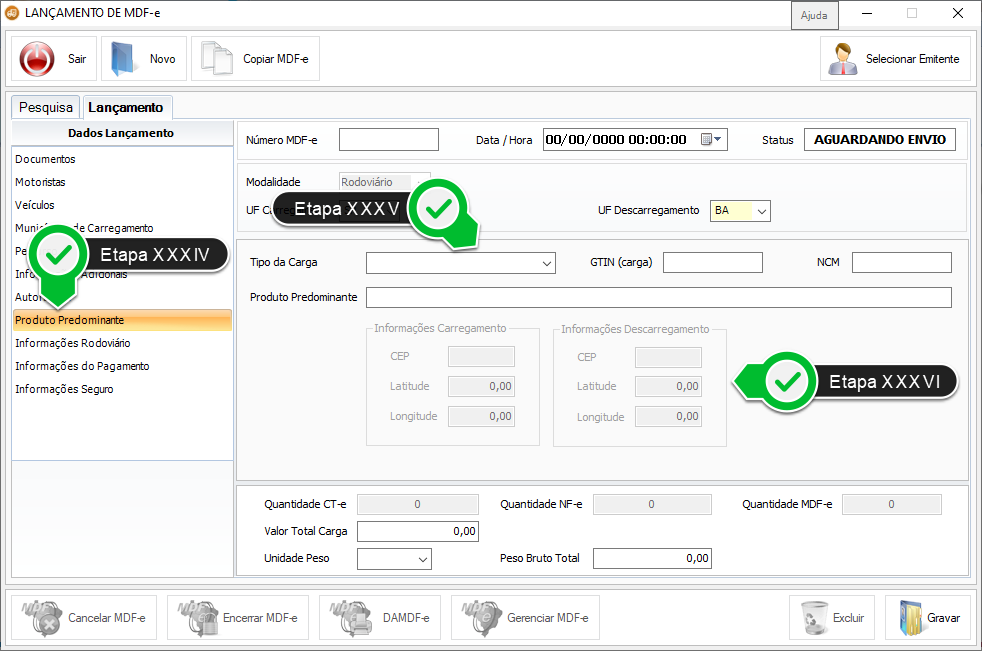Click the DAMDF-e printer icon
This screenshot has height=651, width=982.
point(350,618)
